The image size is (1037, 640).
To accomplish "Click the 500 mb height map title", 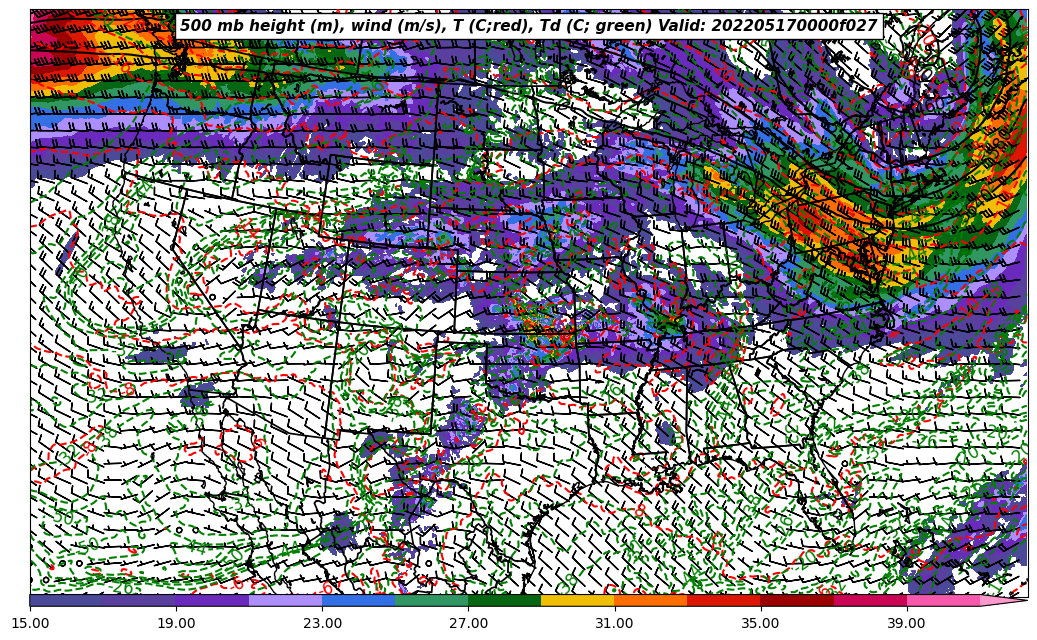I will (x=528, y=26).
